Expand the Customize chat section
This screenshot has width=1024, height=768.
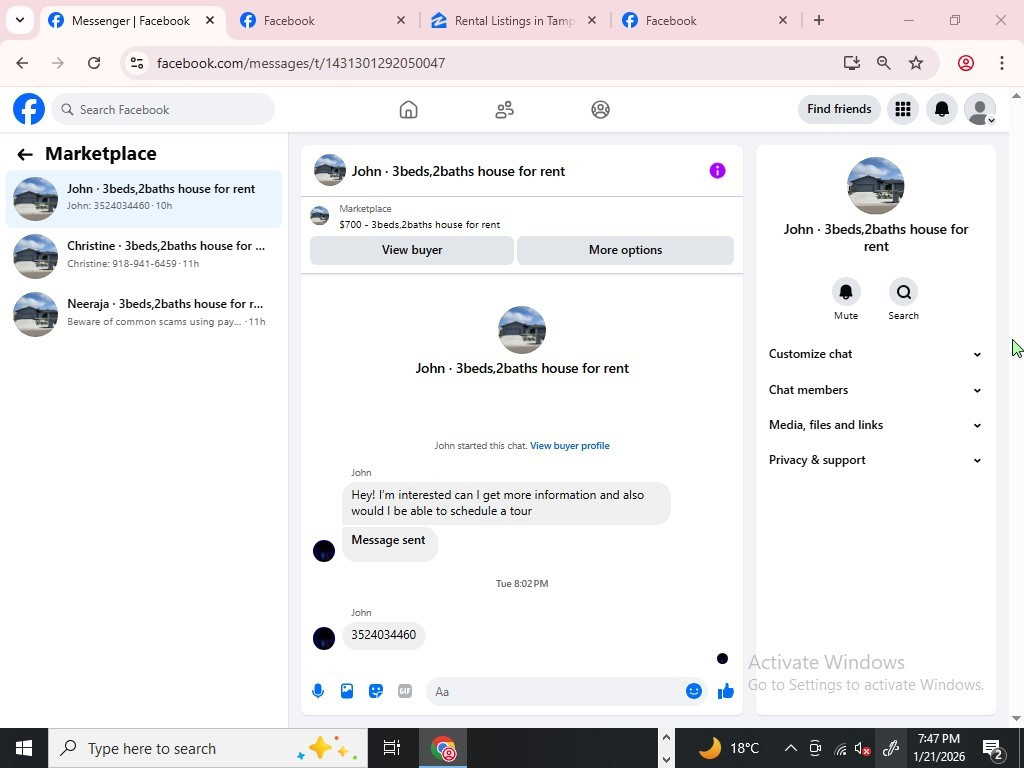[875, 354]
